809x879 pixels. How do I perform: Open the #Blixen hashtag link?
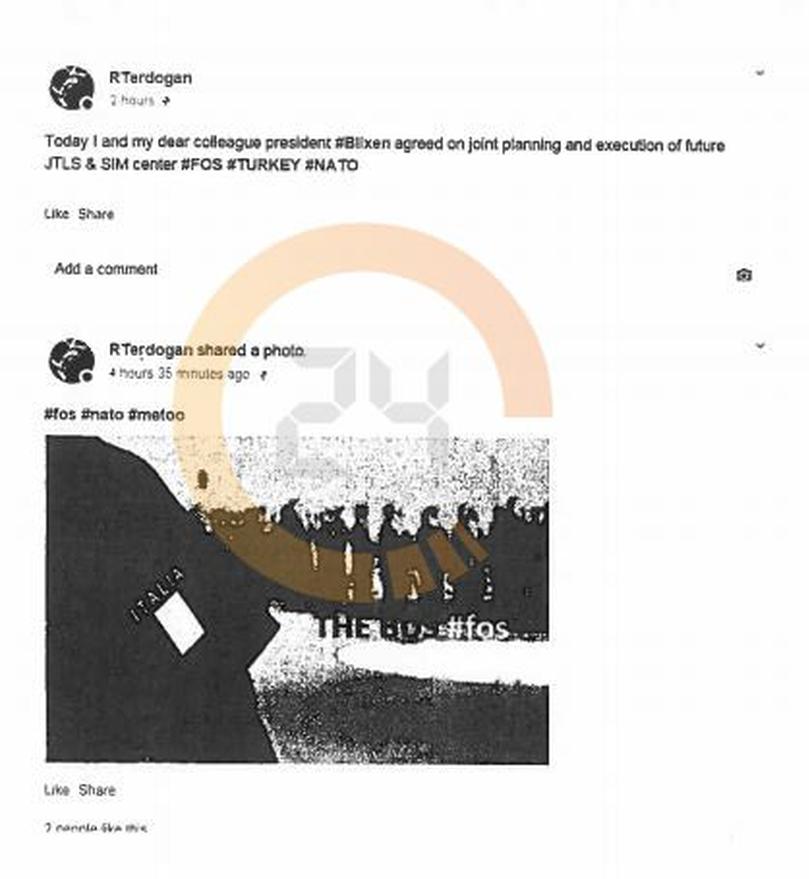(x=362, y=144)
